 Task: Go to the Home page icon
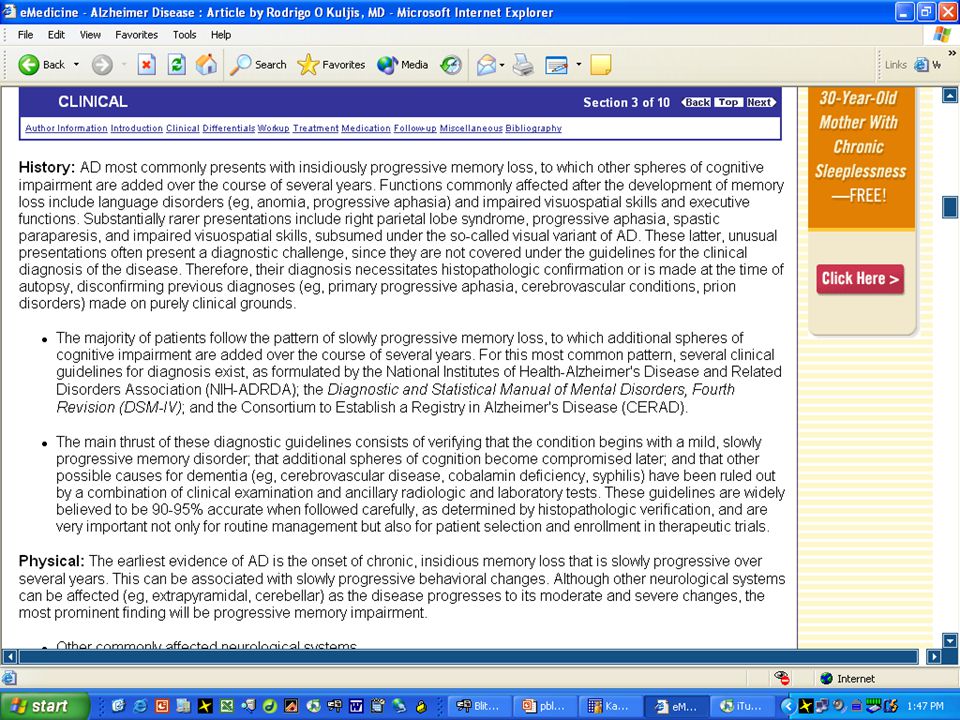pyautogui.click(x=206, y=64)
